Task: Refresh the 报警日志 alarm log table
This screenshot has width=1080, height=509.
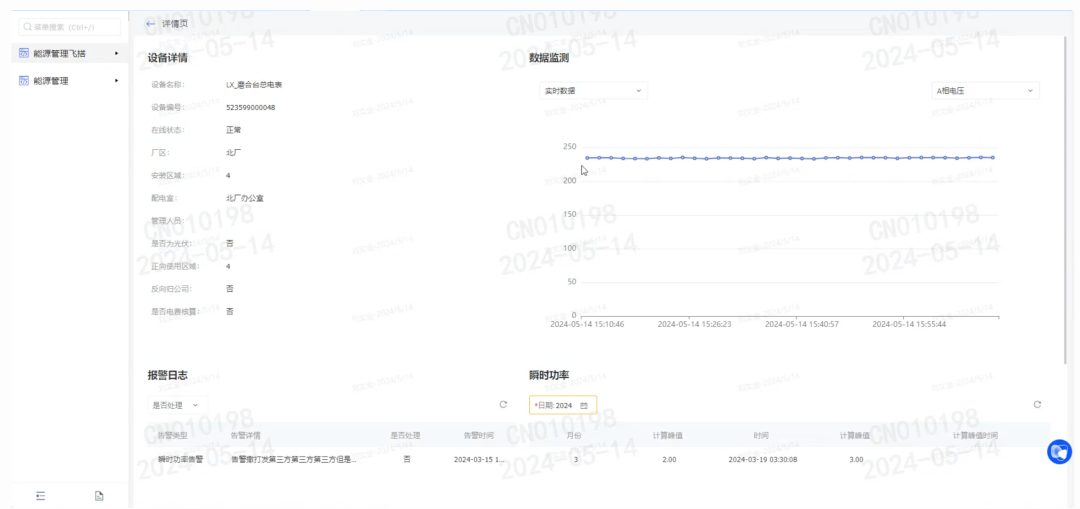Action: click(x=503, y=404)
